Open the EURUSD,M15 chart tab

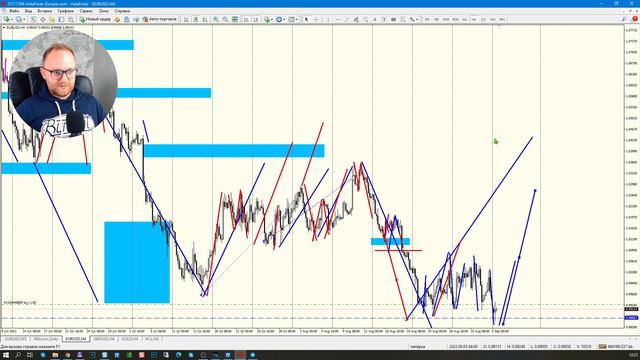pyautogui.click(x=16, y=339)
